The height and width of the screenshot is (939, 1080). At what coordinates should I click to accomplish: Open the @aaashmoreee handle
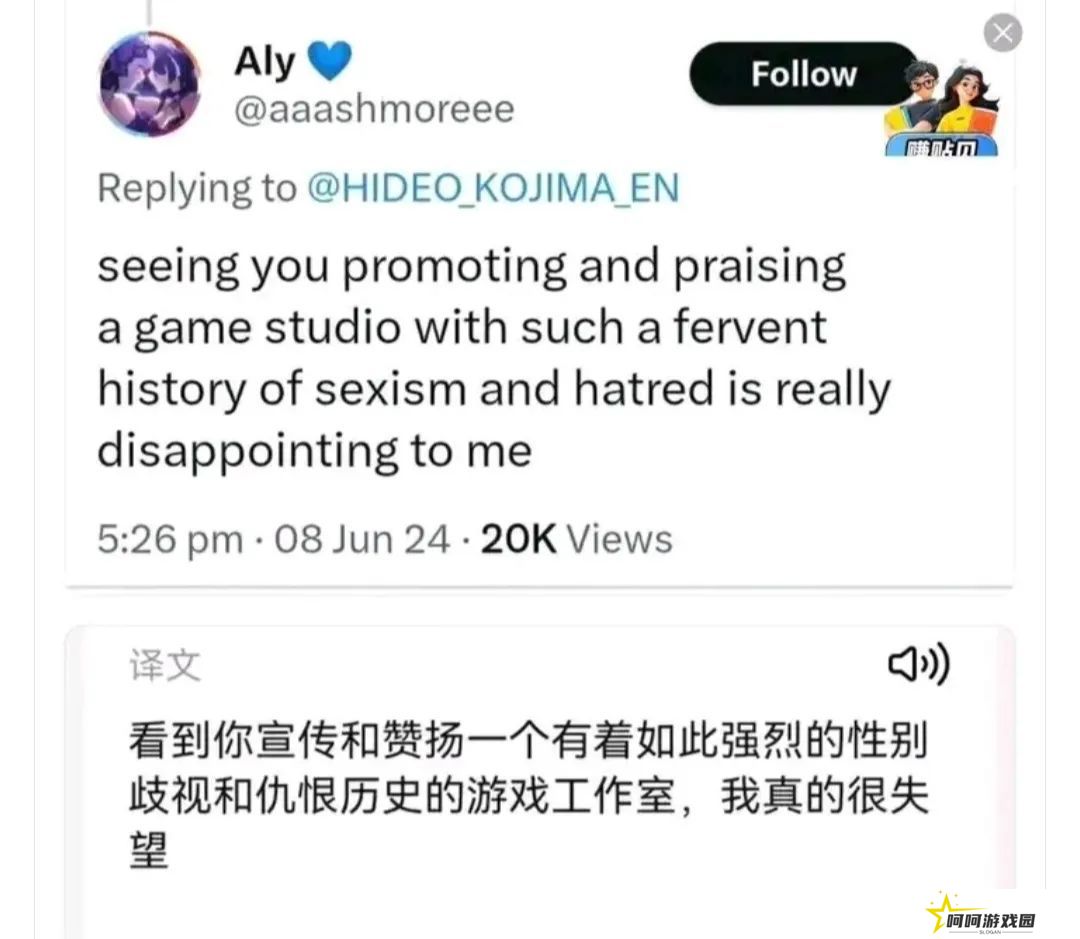coord(375,109)
